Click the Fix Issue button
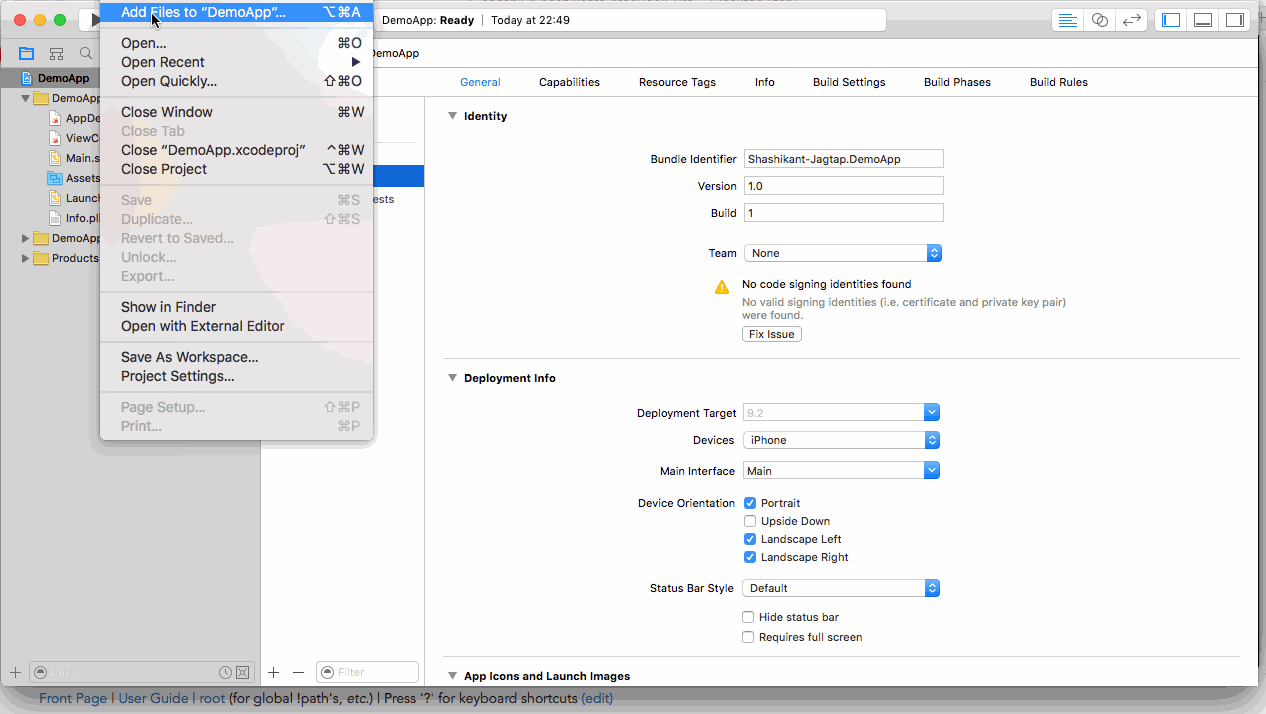The height and width of the screenshot is (714, 1266). 772,334
